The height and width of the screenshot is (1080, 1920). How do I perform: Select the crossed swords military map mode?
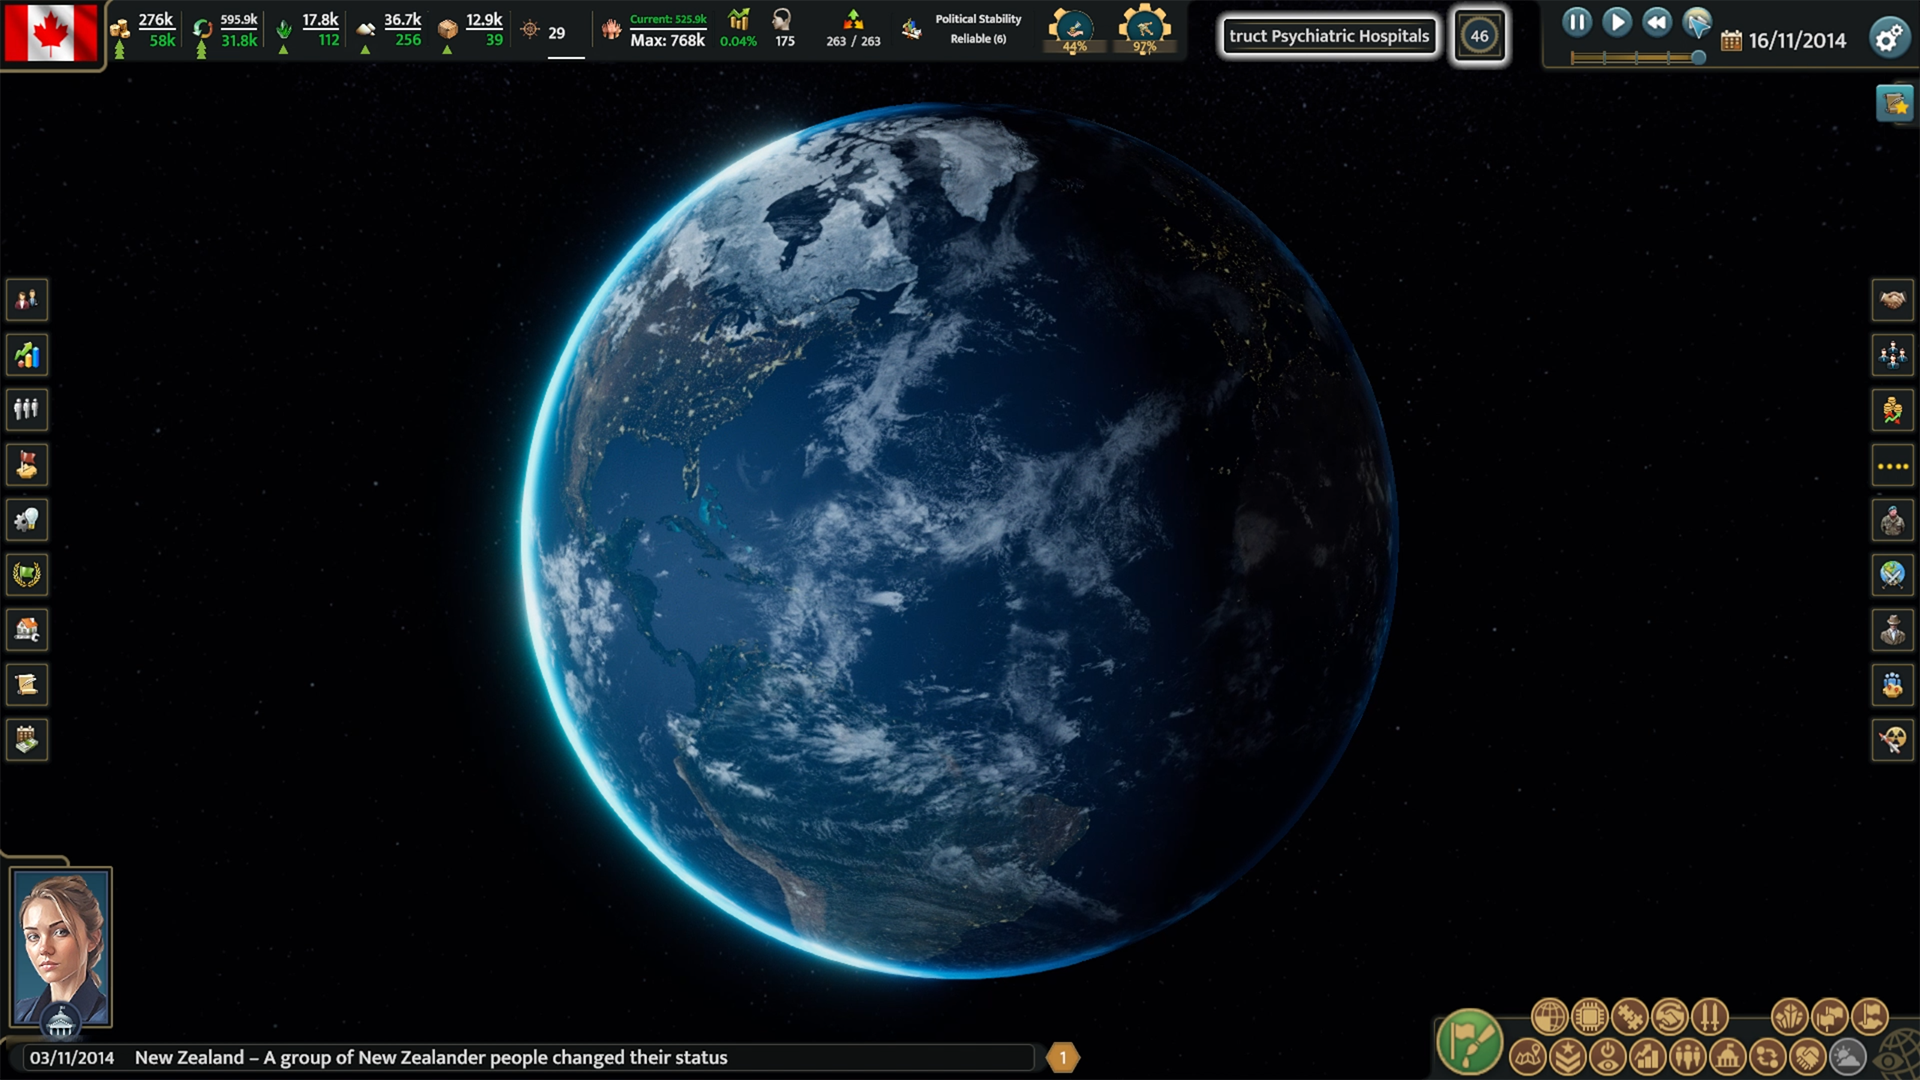pos(1710,1016)
